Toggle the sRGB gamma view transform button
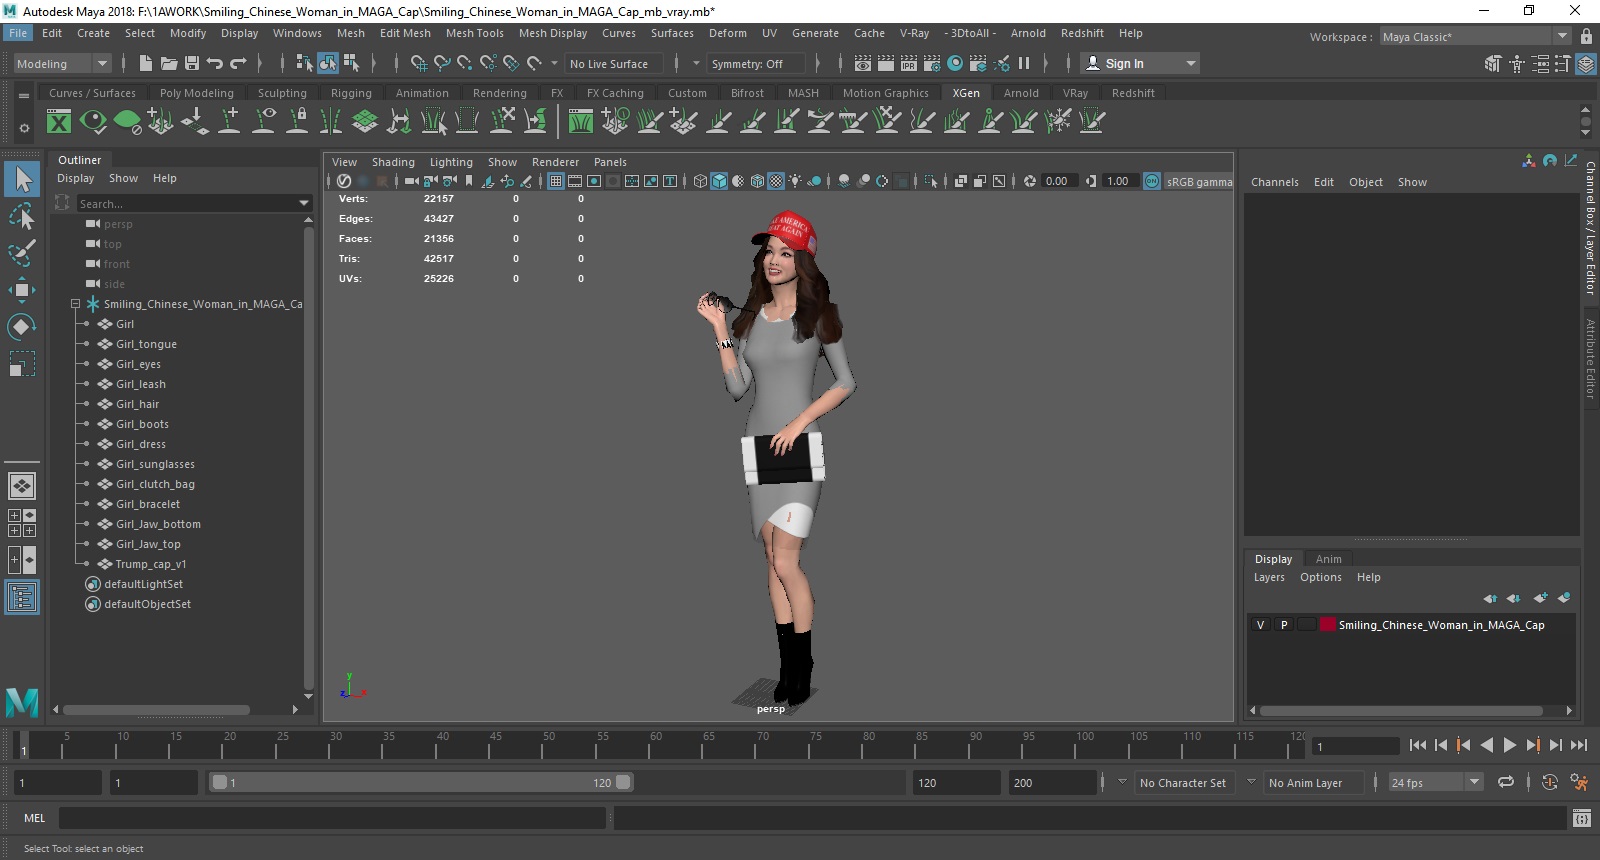The width and height of the screenshot is (1600, 860). [x=1152, y=181]
